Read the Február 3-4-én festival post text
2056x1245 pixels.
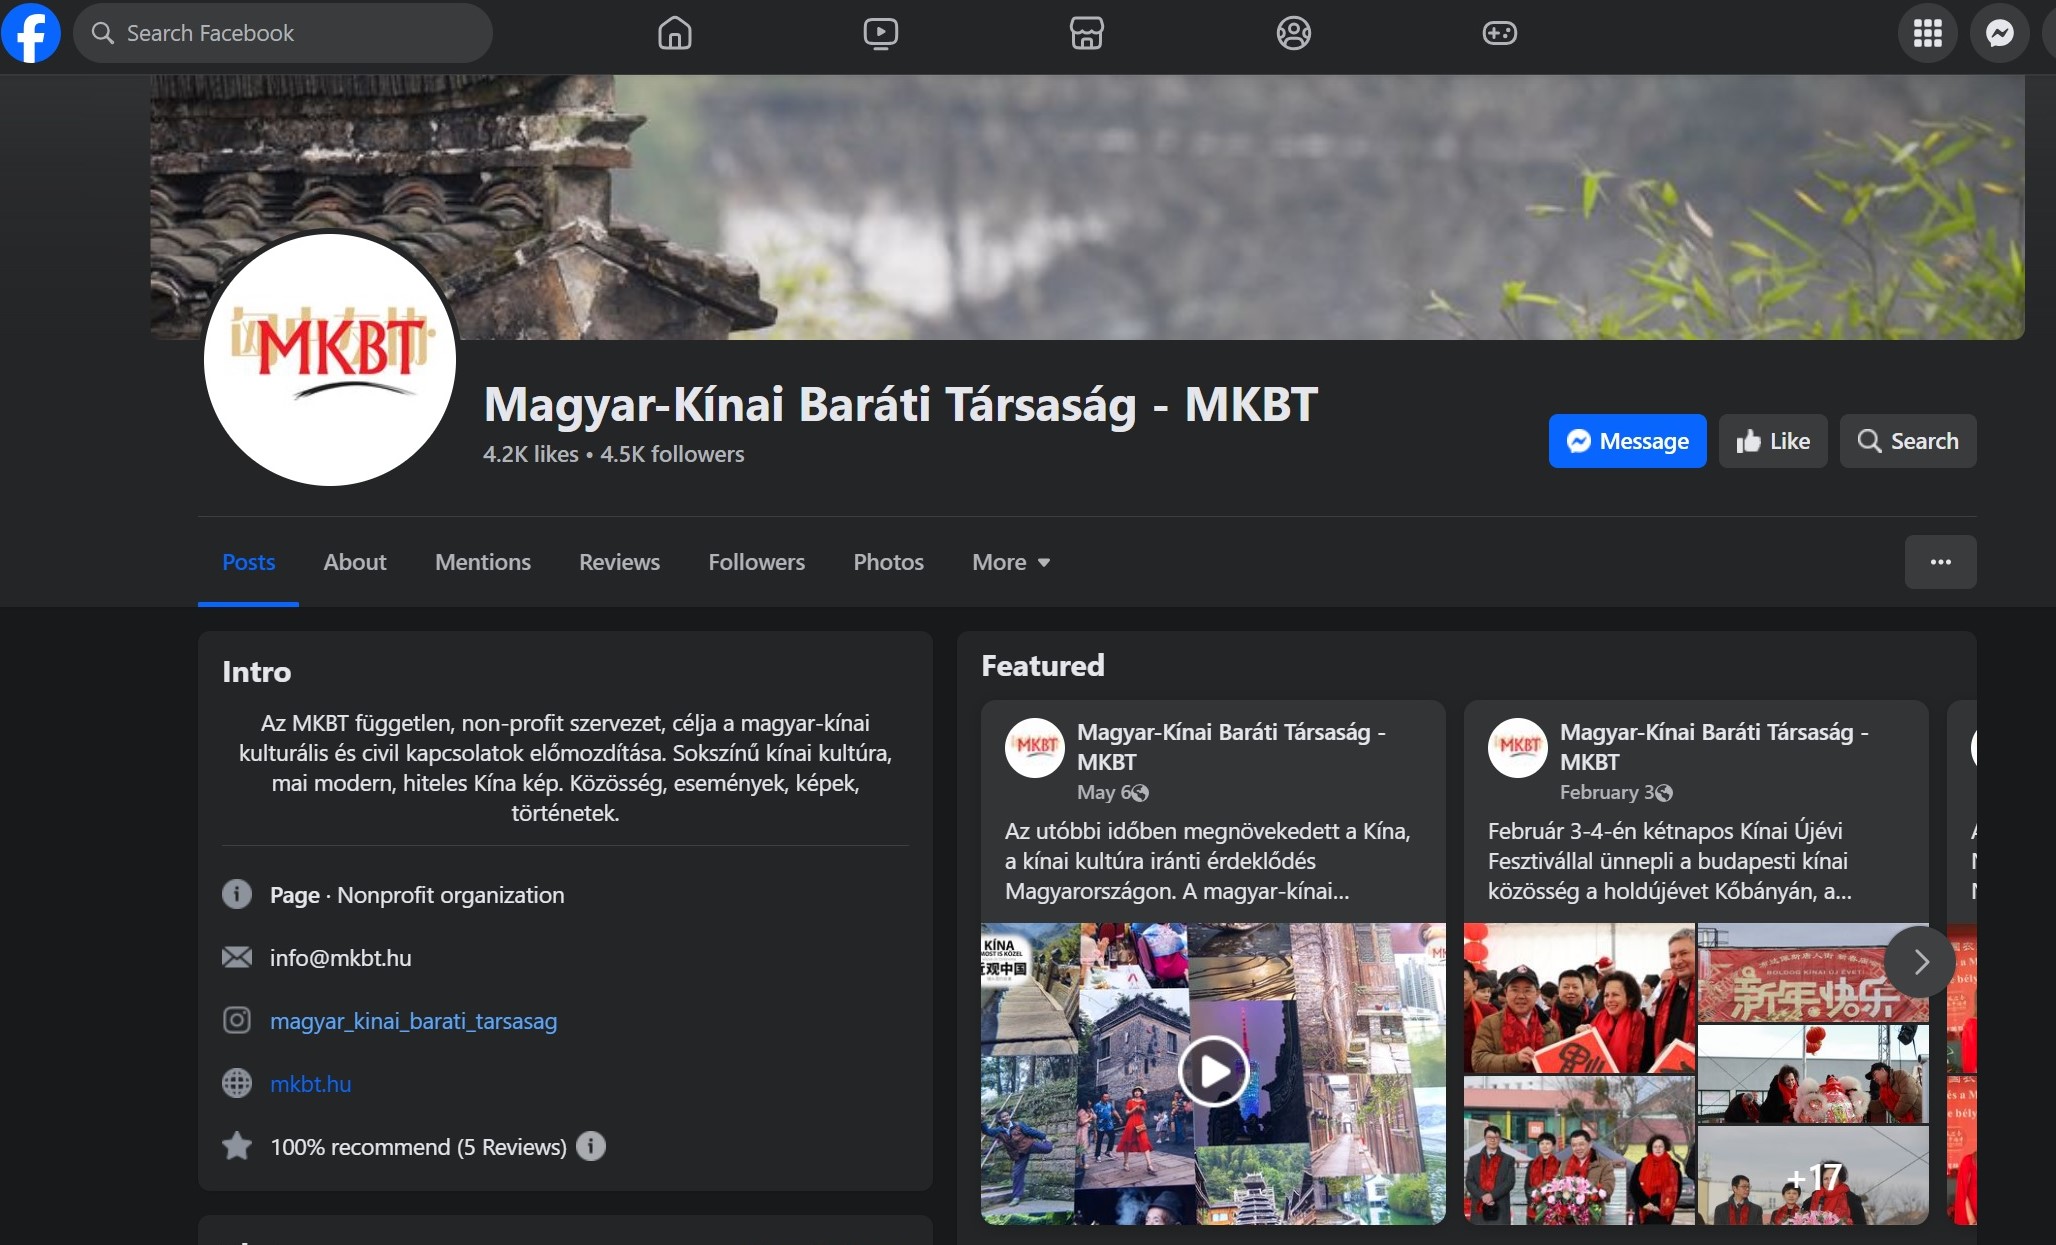(x=1669, y=861)
